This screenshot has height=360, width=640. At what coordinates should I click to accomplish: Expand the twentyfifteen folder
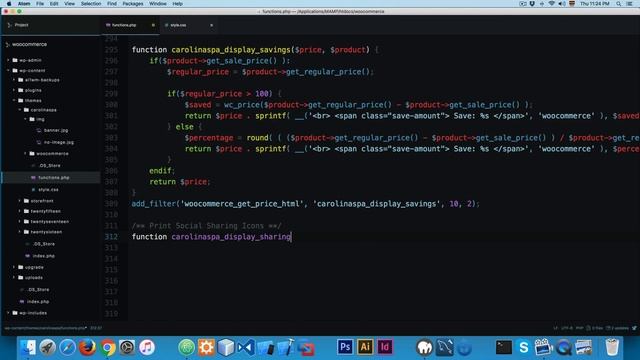point(20,211)
